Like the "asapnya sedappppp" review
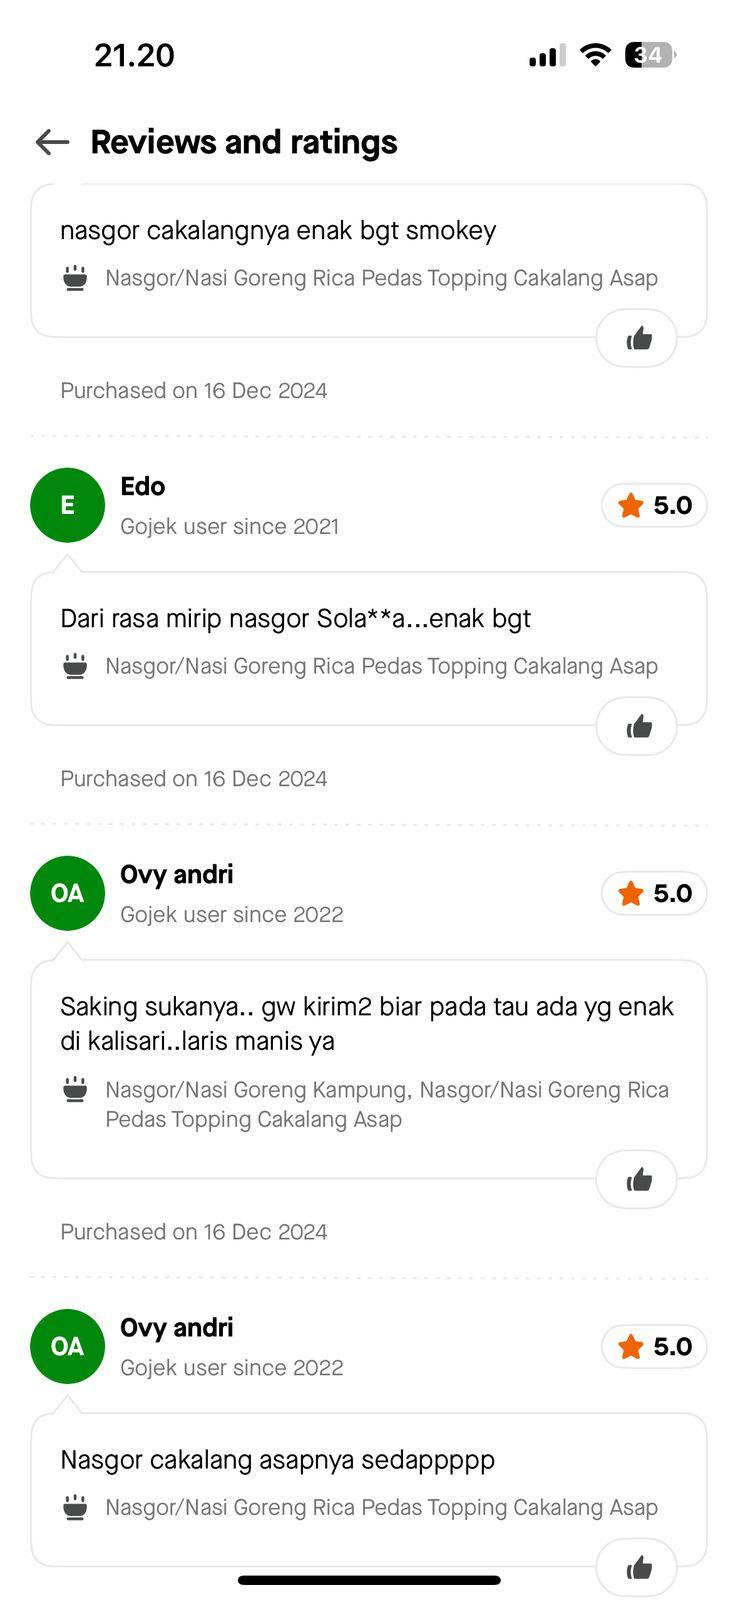 click(637, 1567)
